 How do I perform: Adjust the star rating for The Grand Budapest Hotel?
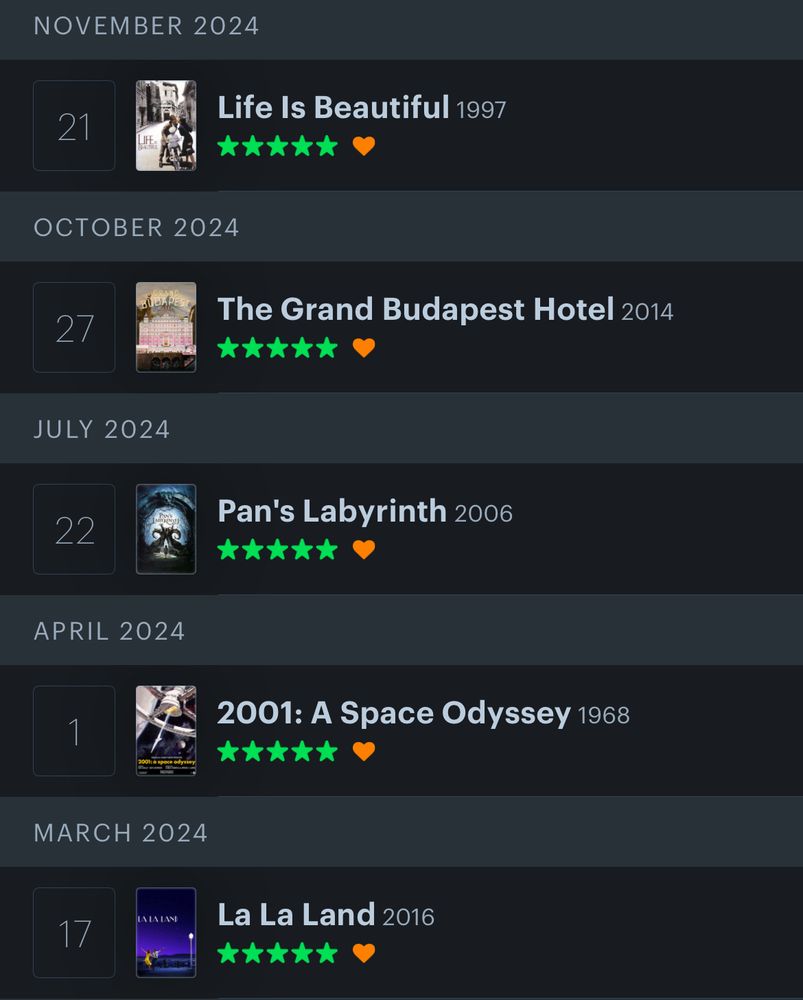point(278,347)
